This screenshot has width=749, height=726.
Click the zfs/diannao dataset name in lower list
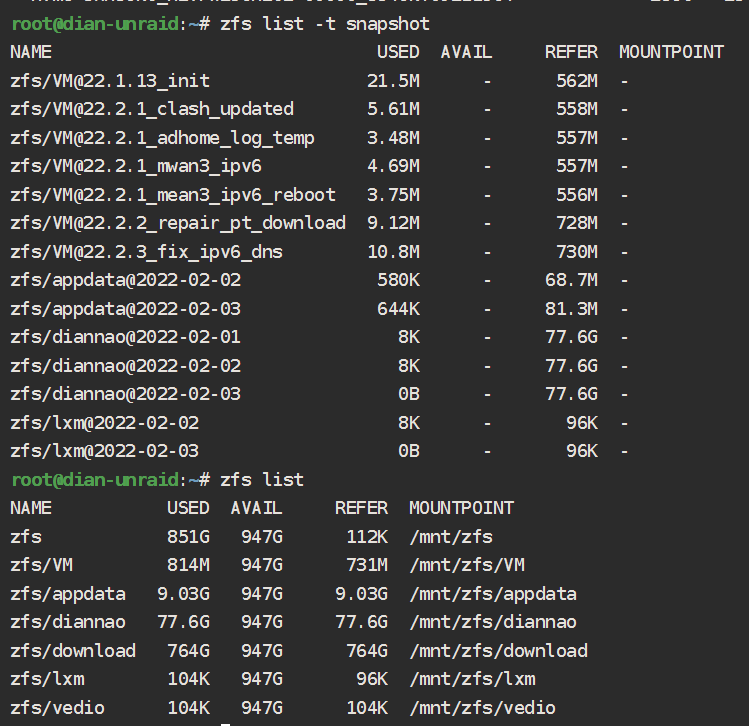tap(68, 622)
